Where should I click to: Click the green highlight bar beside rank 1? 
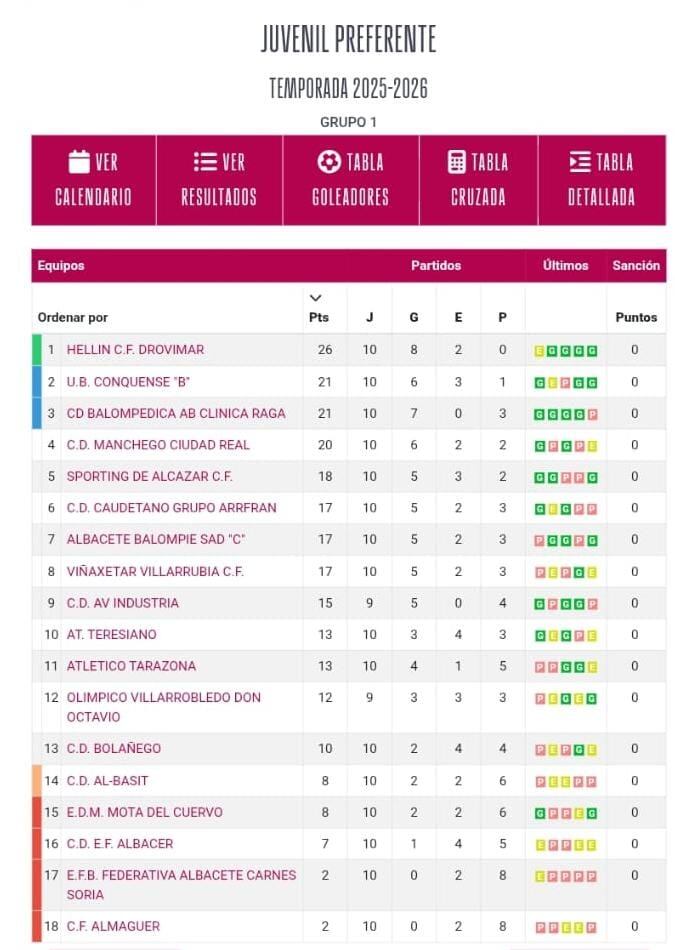tap(36, 351)
